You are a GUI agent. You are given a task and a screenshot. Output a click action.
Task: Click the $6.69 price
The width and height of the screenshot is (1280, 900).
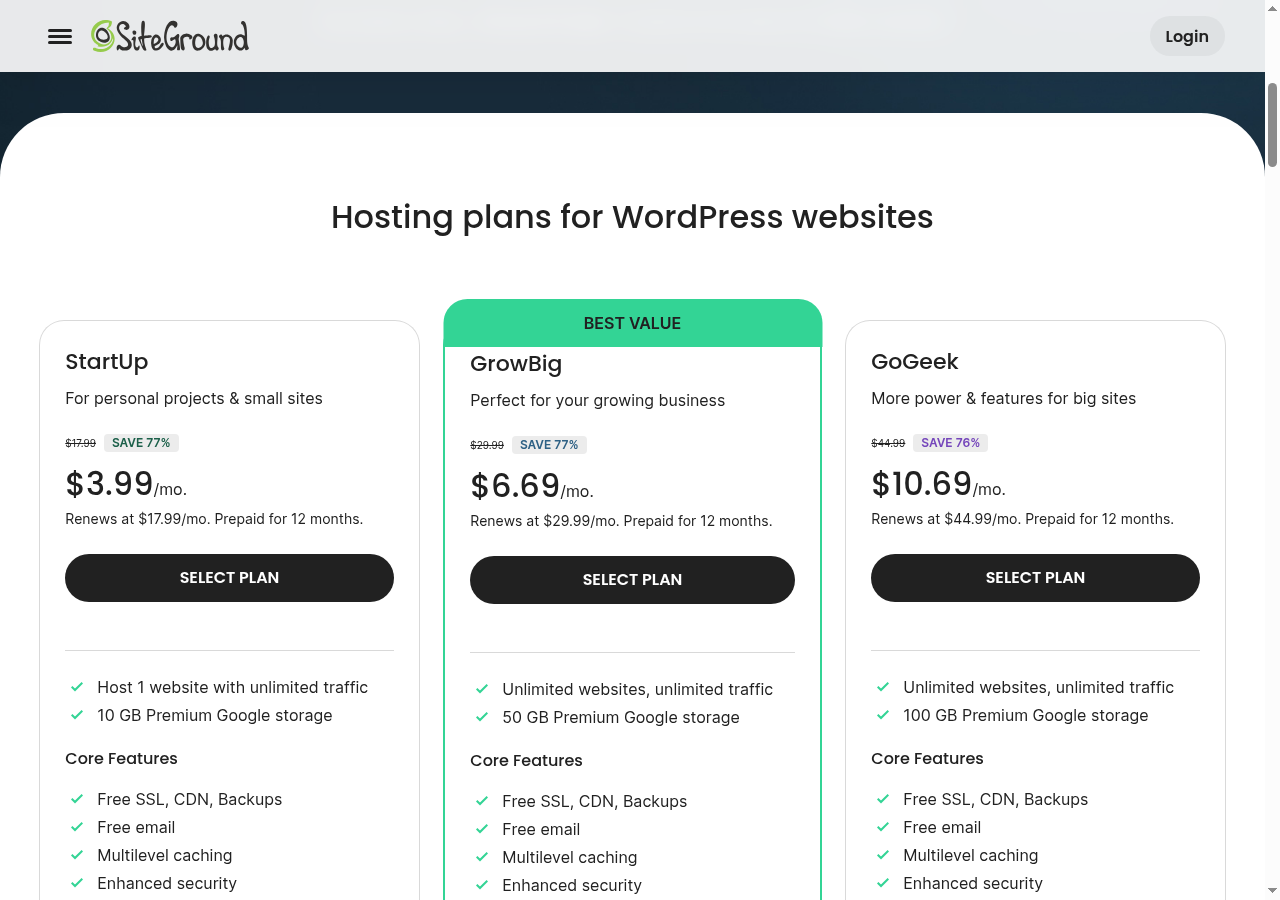[x=515, y=486]
